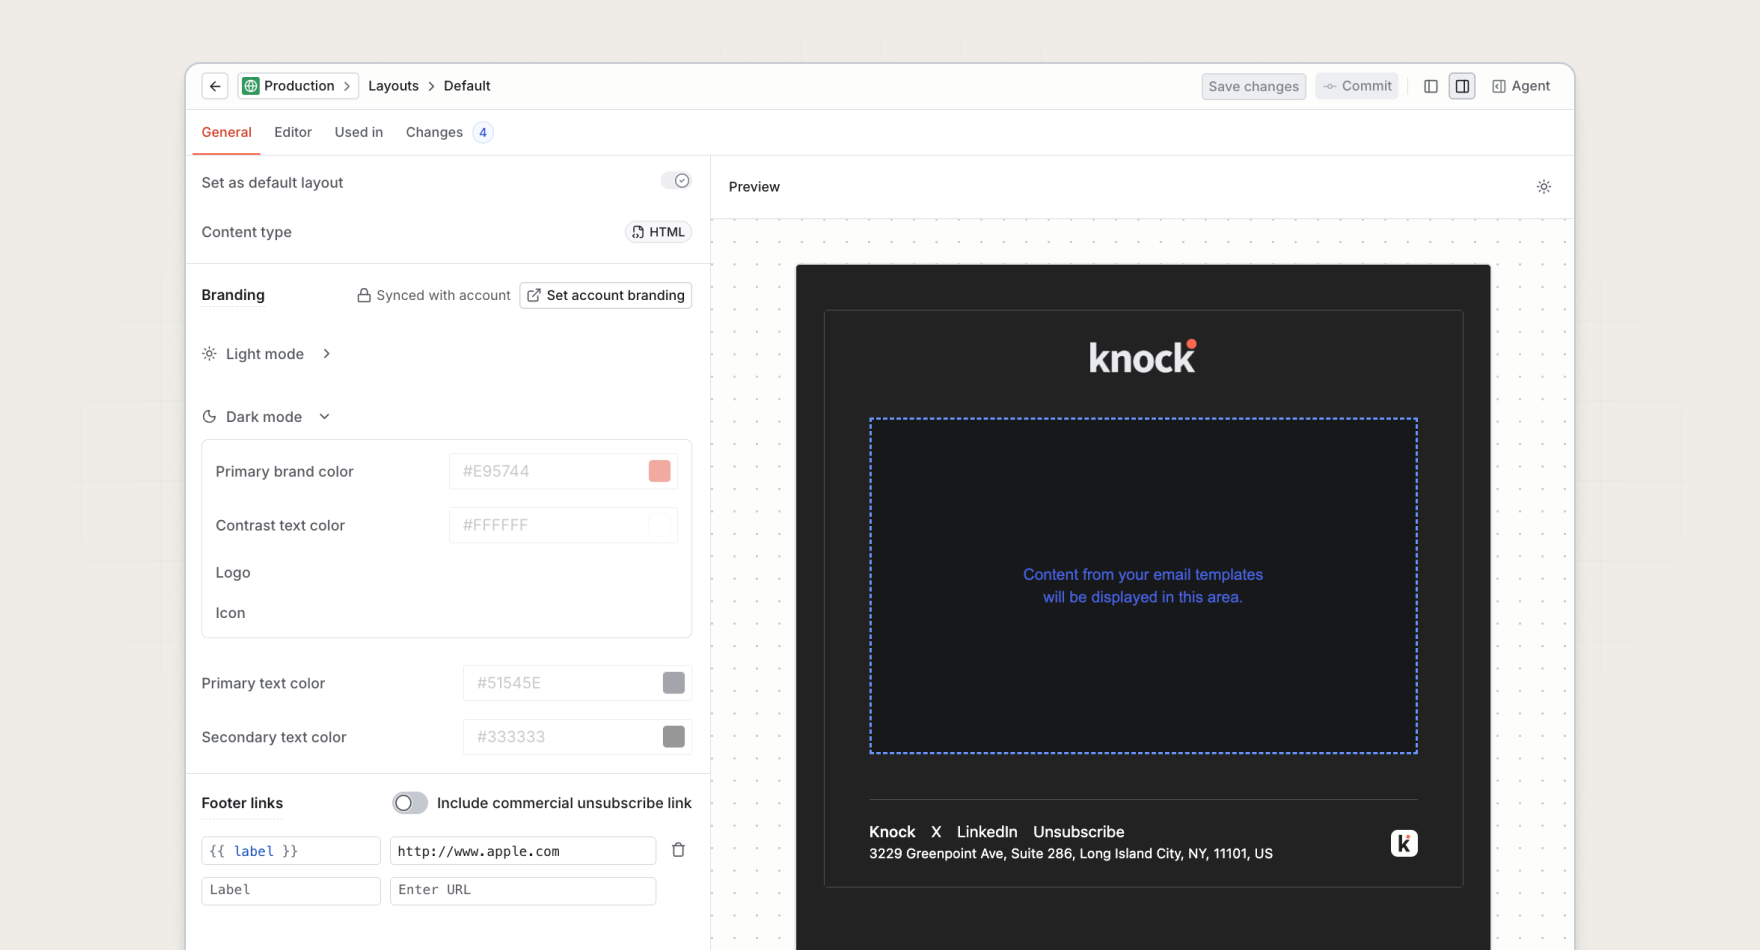The height and width of the screenshot is (950, 1760).
Task: Click the Save changes button
Action: (x=1253, y=86)
